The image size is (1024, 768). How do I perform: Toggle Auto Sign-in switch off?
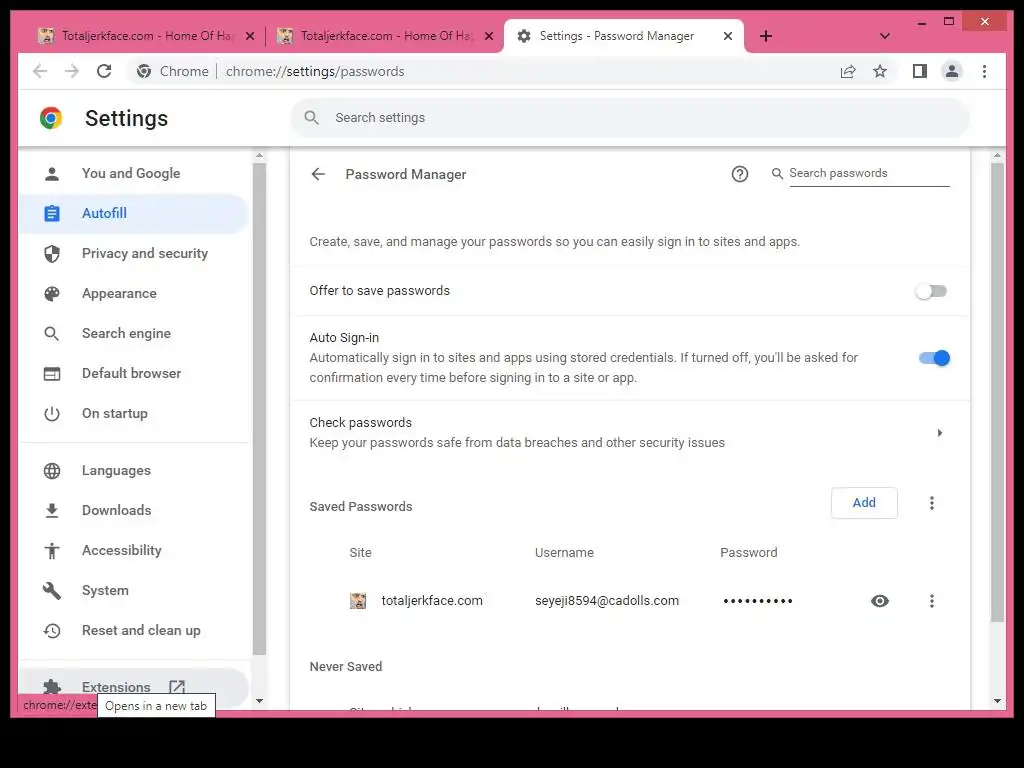point(934,358)
